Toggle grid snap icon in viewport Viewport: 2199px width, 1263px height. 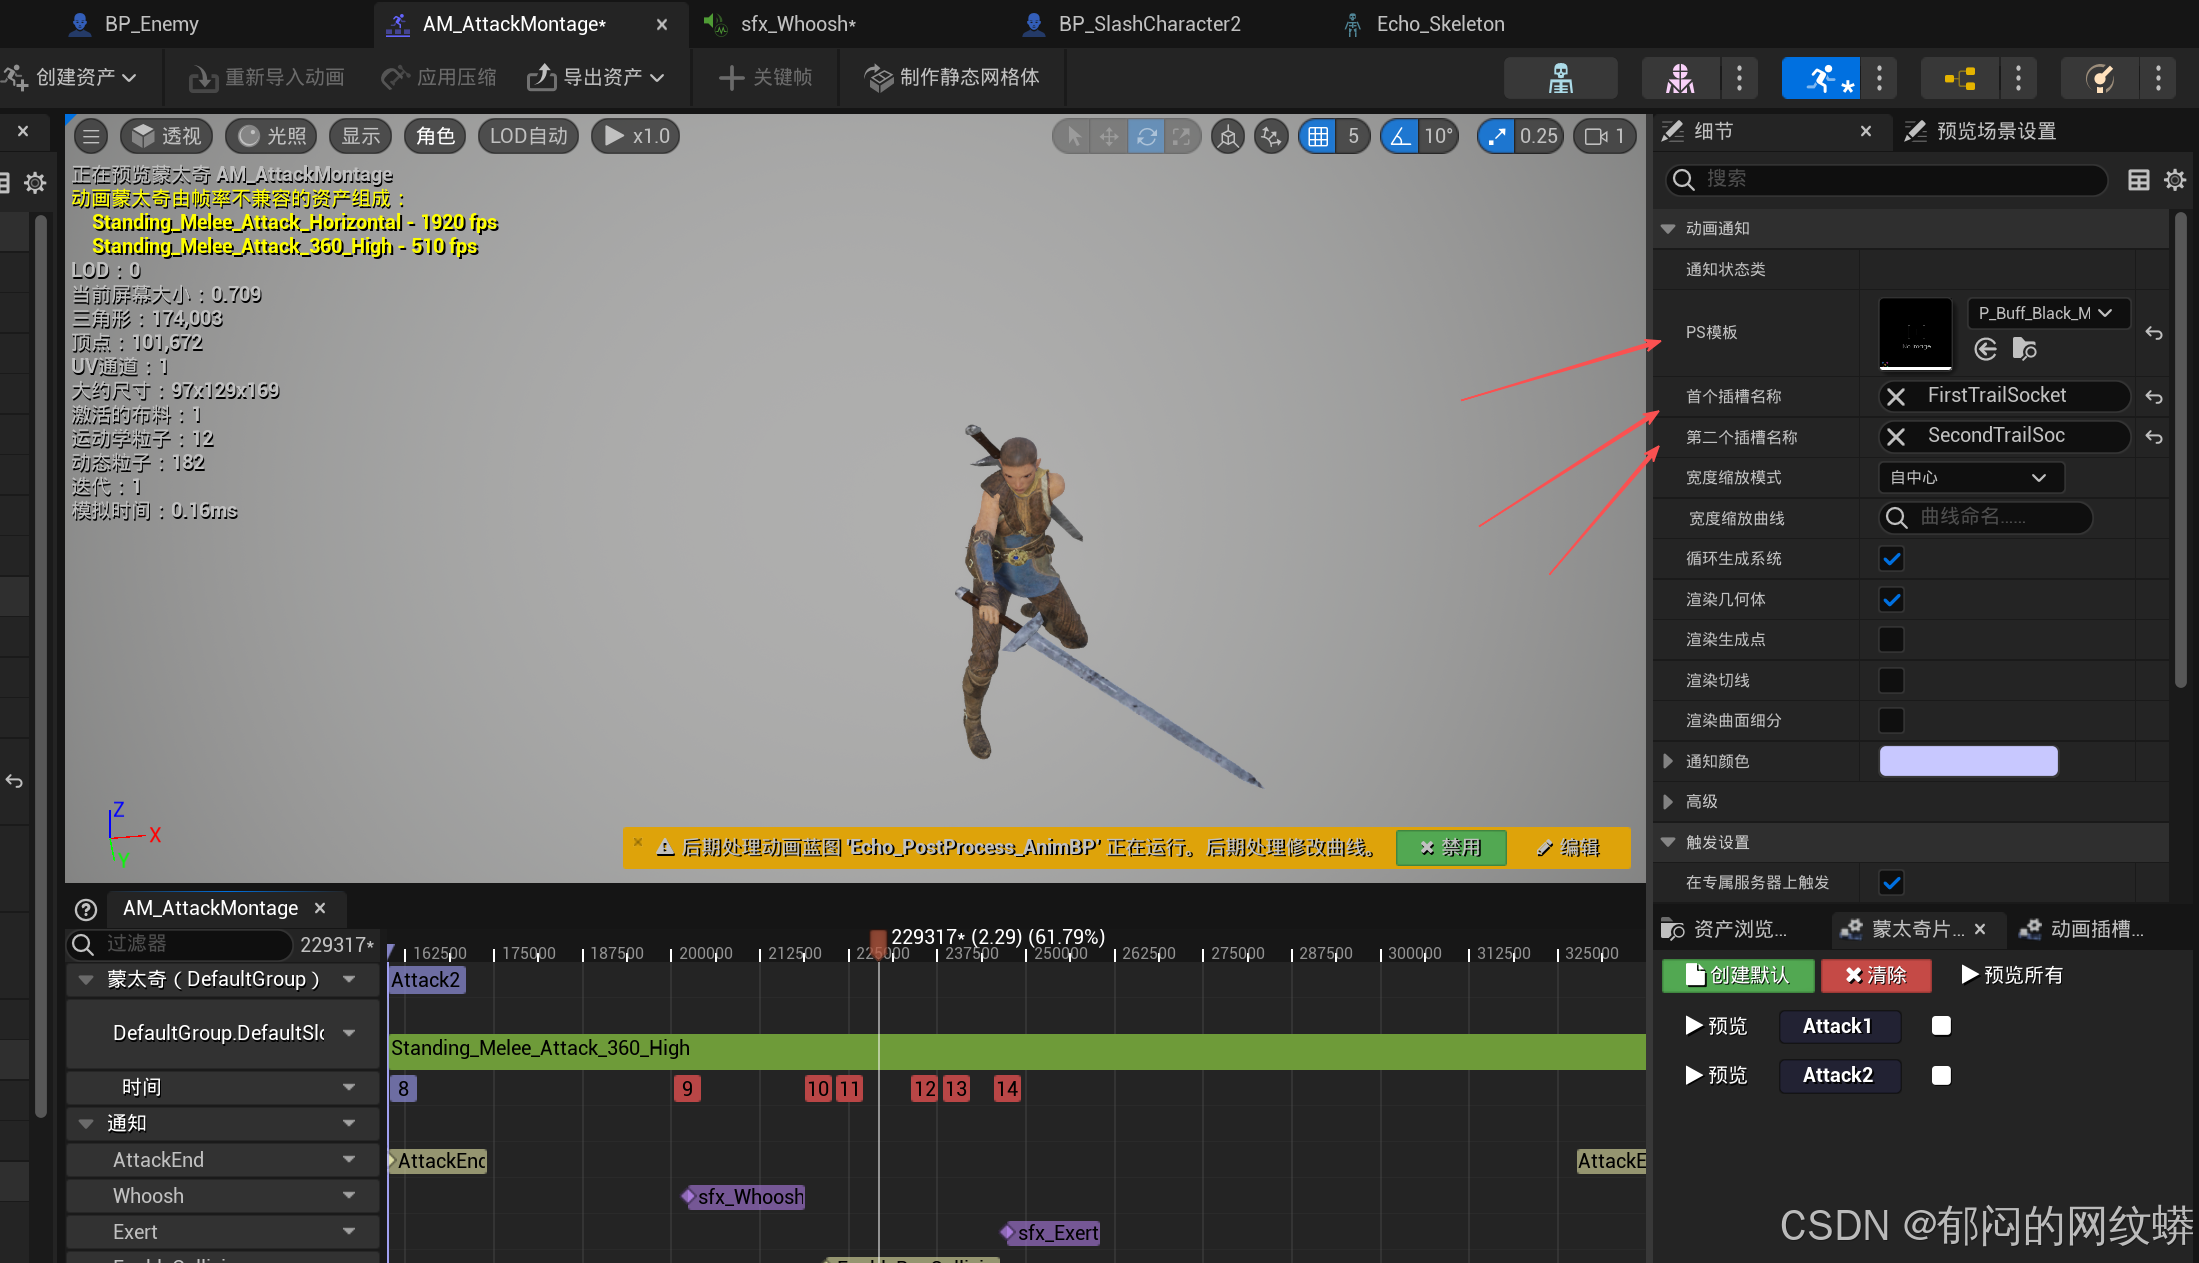coord(1318,136)
